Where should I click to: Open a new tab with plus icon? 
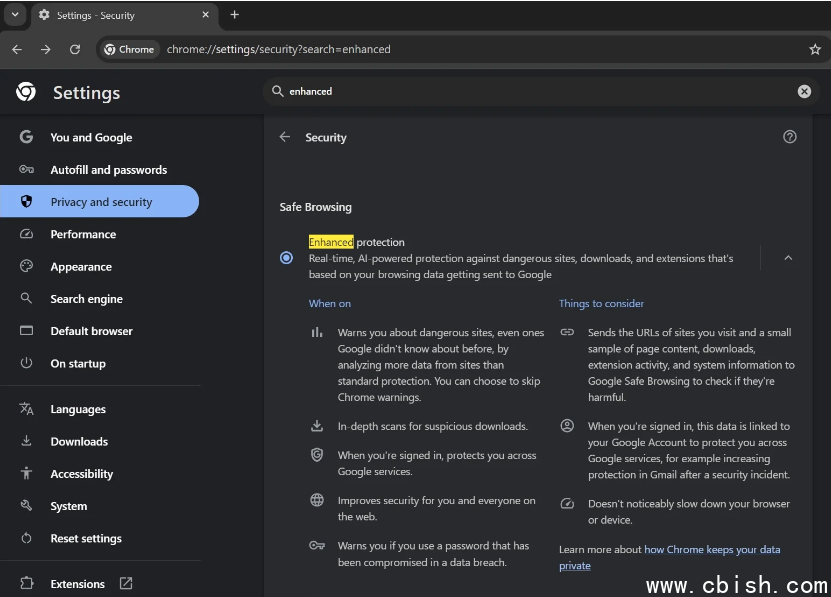(235, 15)
